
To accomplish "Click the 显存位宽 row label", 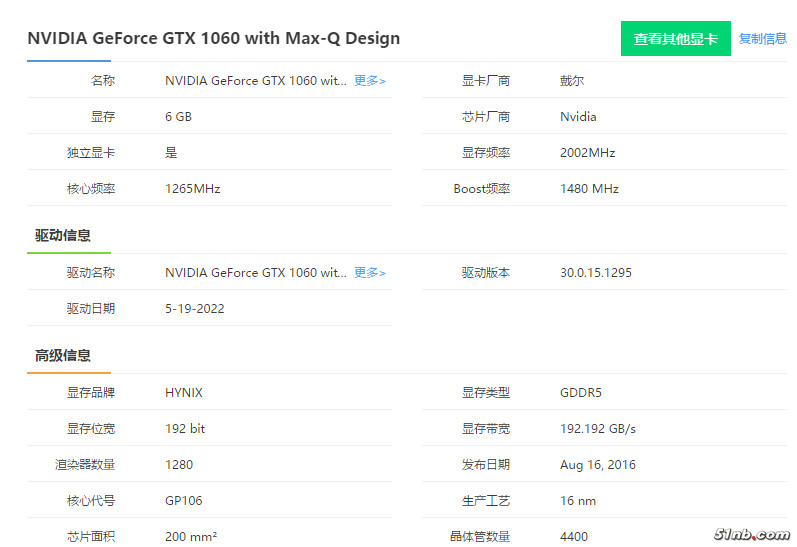I will 91,429.
